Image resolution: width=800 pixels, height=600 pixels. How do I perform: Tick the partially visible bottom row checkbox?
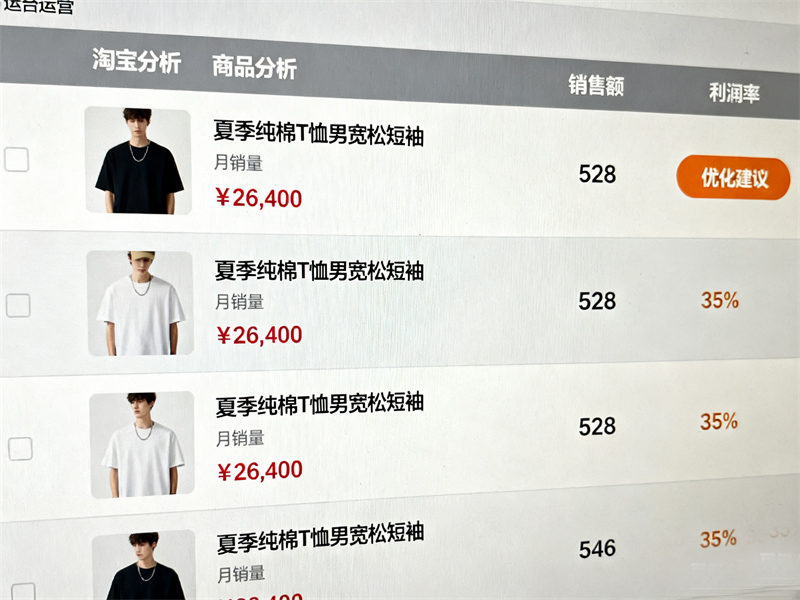pyautogui.click(x=23, y=591)
